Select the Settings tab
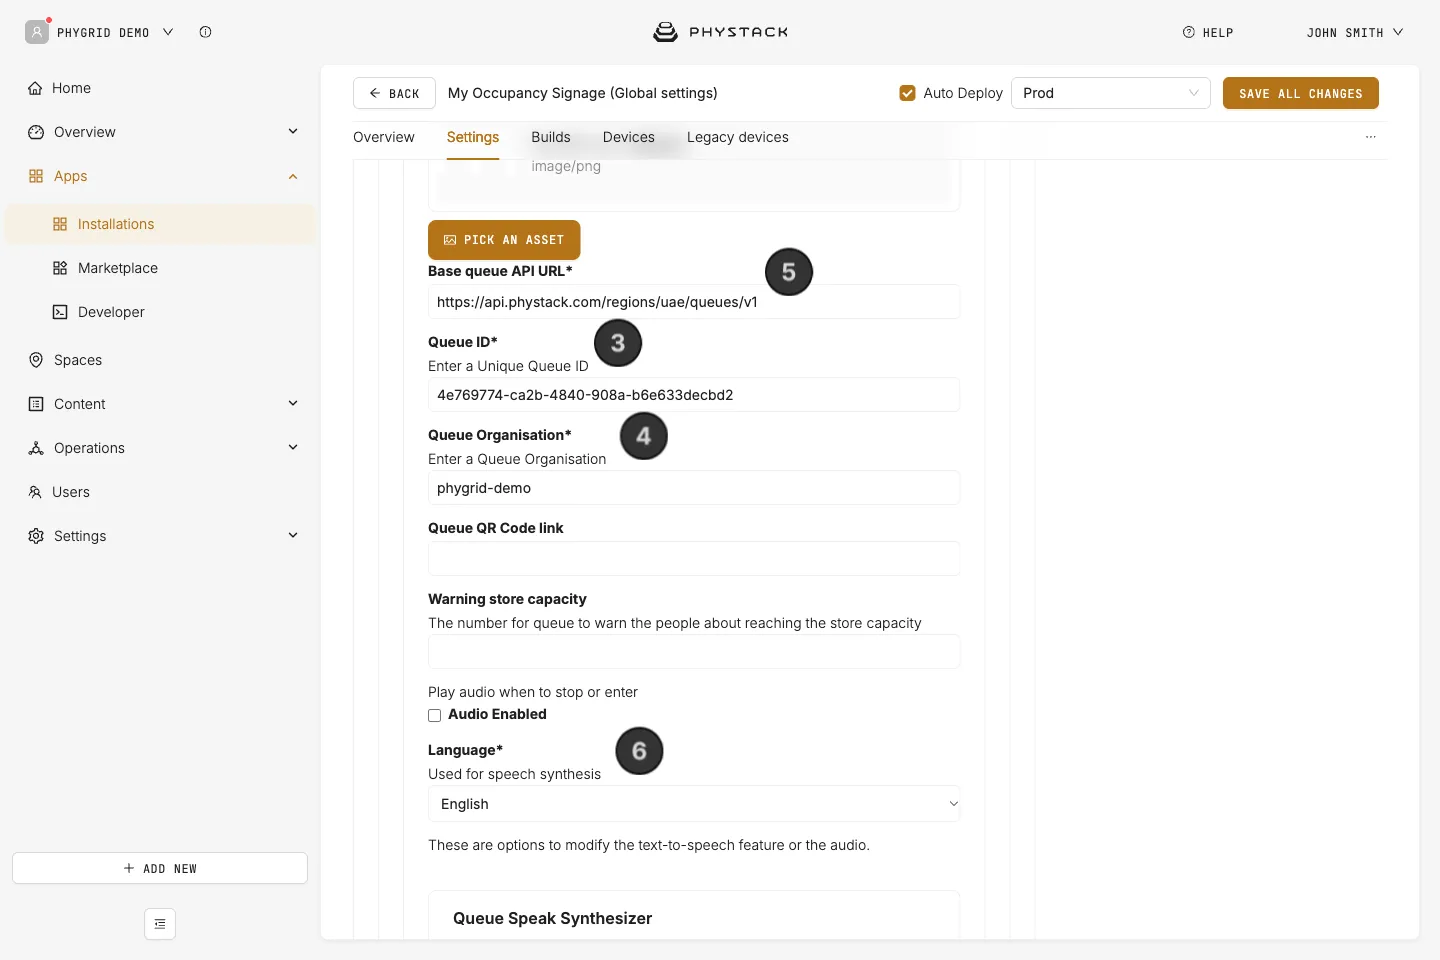This screenshot has width=1440, height=960. (x=473, y=137)
